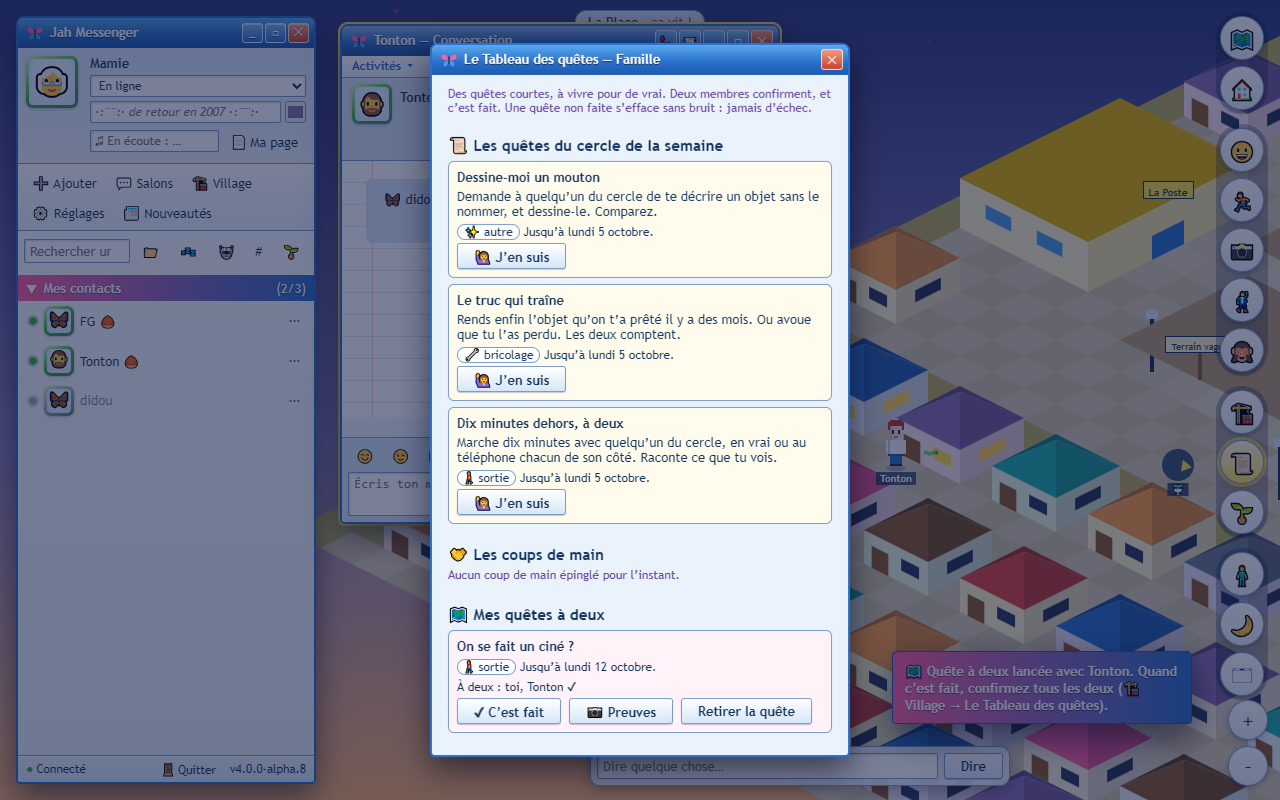Click the sleeping zzz filter icon in Jah Messenger
This screenshot has width=1280, height=800.
click(188, 252)
